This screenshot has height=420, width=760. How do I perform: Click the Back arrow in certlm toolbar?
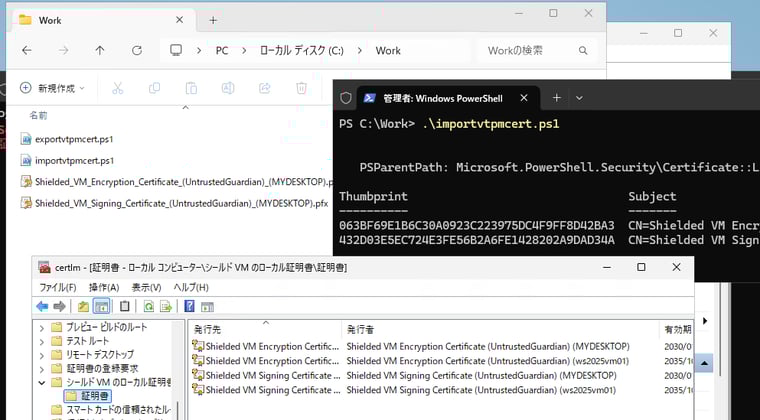tap(42, 306)
